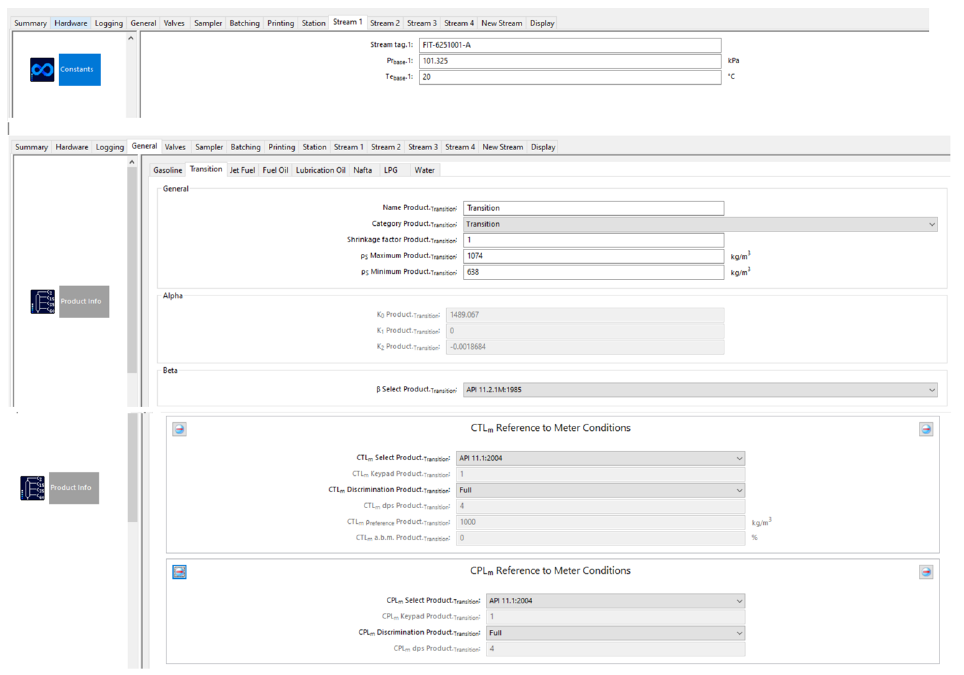
Task: Click the 'CPLm Reference to Meter Conditions' heading
Action: tap(550, 570)
